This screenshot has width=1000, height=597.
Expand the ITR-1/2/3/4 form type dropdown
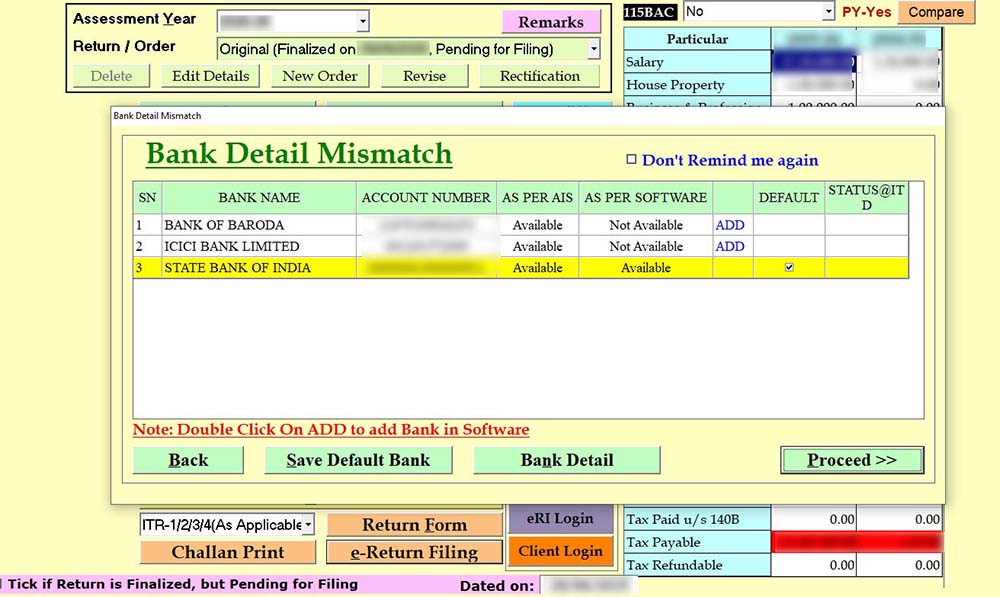click(307, 525)
